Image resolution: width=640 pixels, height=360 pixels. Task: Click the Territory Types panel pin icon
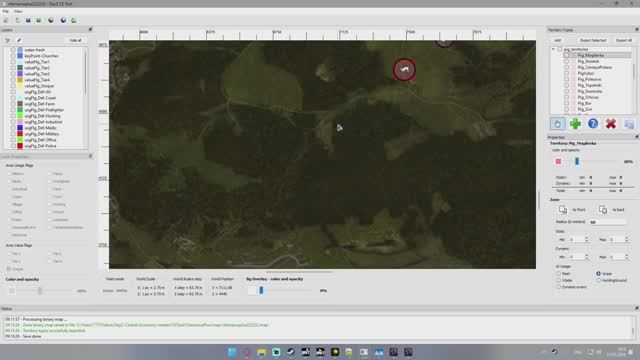(x=636, y=30)
